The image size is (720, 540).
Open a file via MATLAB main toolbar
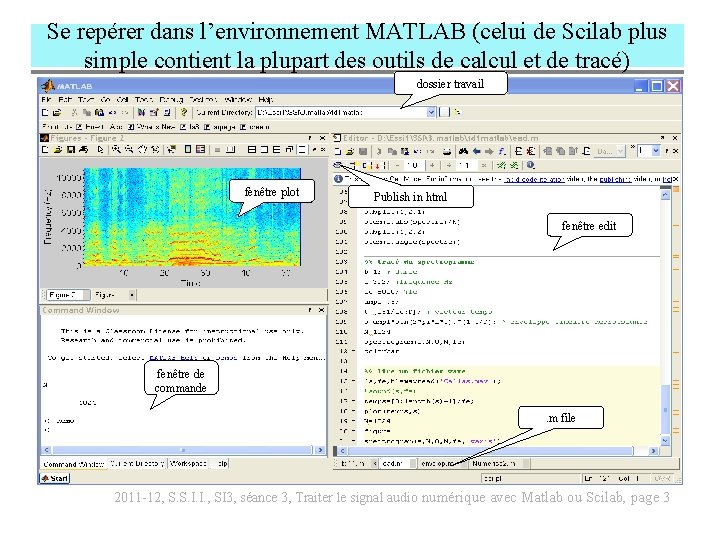tap(57, 112)
